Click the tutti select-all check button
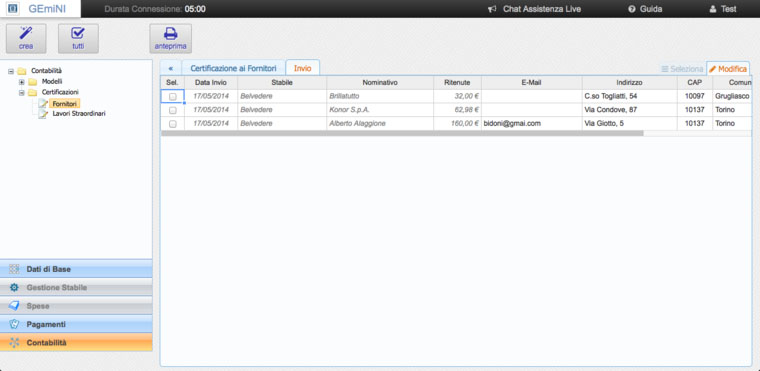 click(x=78, y=38)
